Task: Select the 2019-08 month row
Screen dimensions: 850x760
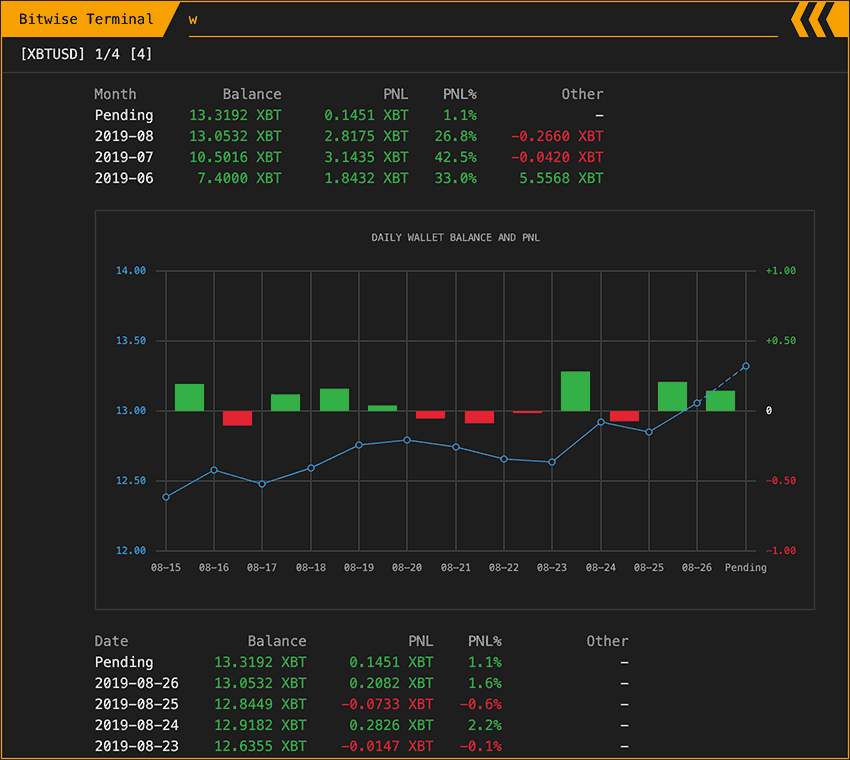Action: click(349, 137)
